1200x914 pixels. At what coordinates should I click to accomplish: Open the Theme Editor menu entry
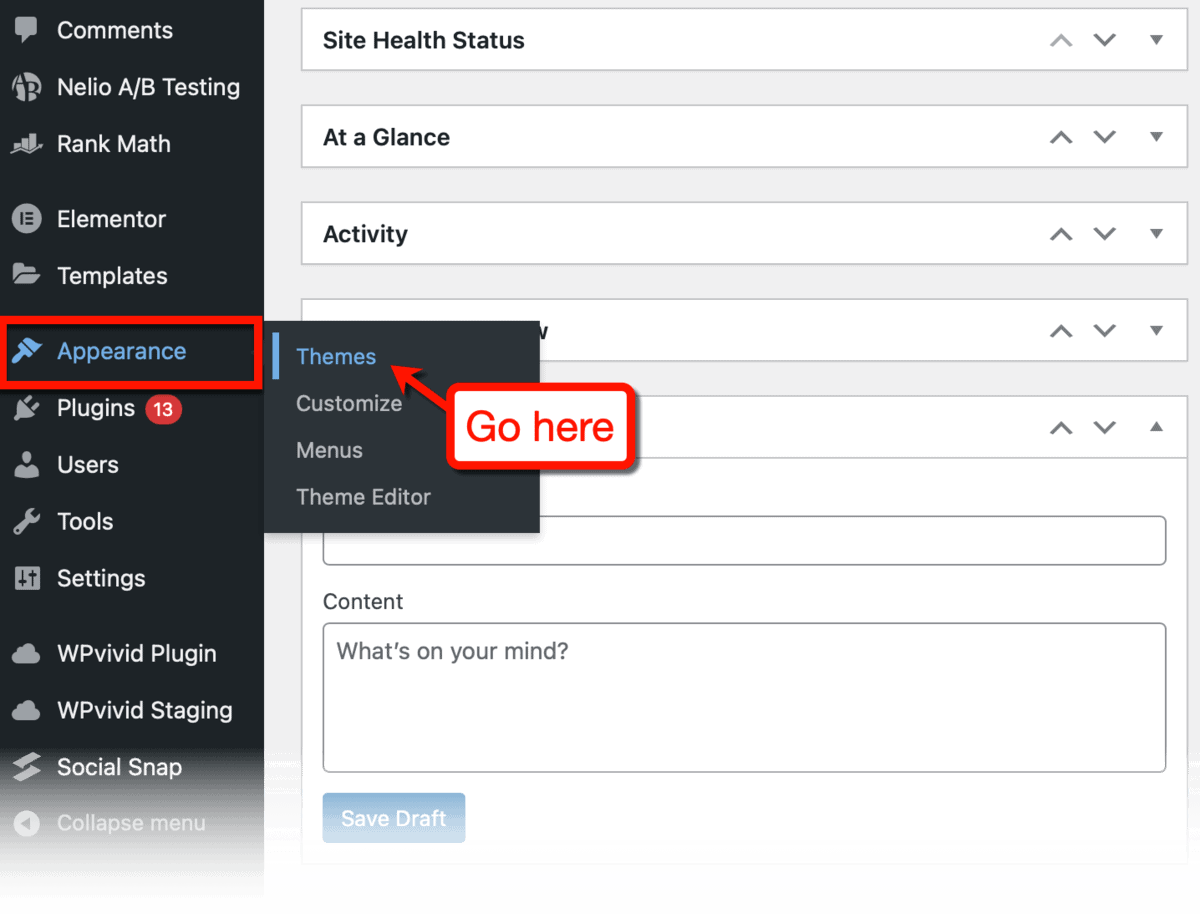(x=363, y=497)
